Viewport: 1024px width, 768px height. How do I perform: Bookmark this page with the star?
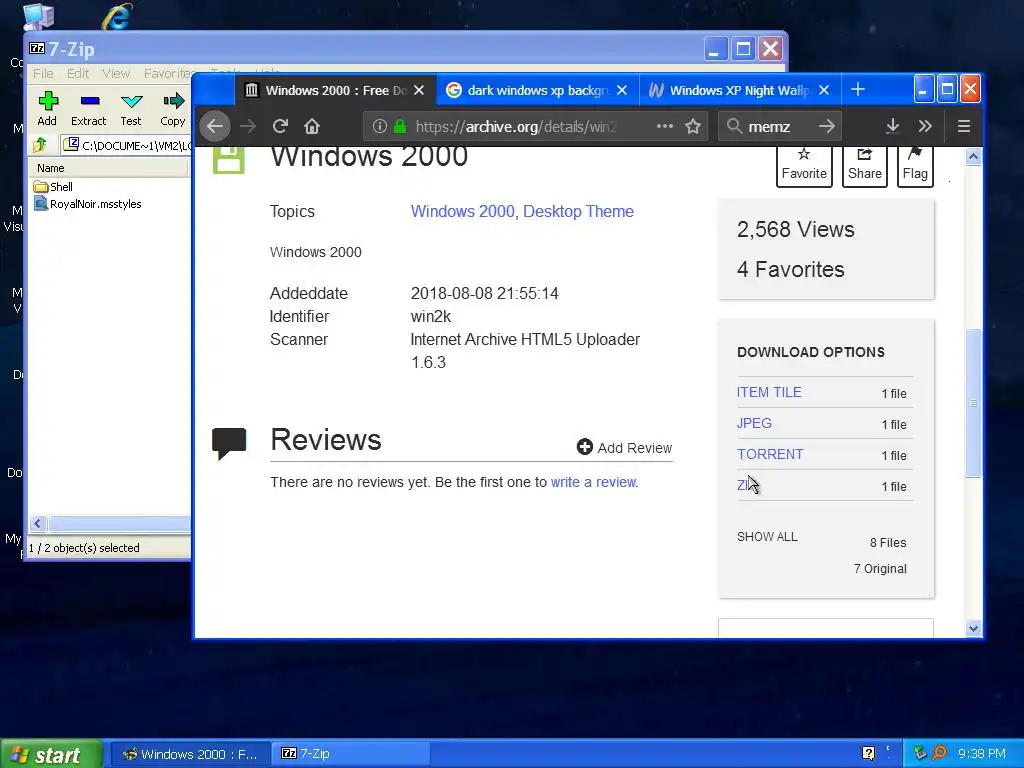click(693, 126)
